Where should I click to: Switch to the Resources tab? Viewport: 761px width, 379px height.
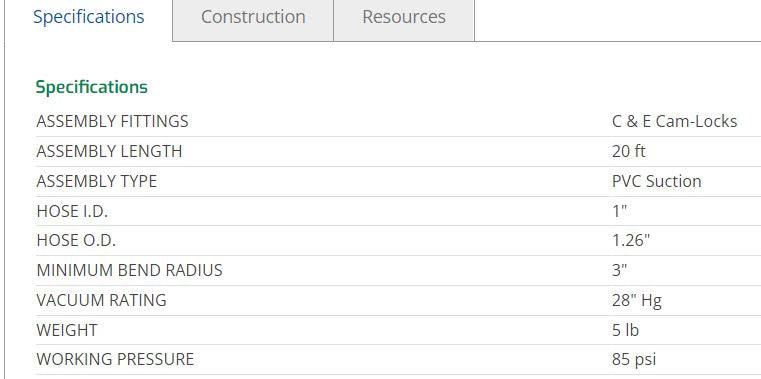click(404, 17)
